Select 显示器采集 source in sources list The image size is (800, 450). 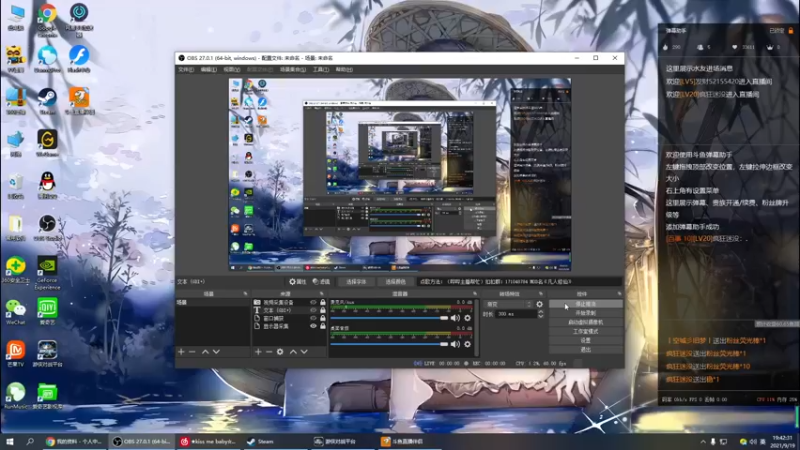click(x=276, y=326)
